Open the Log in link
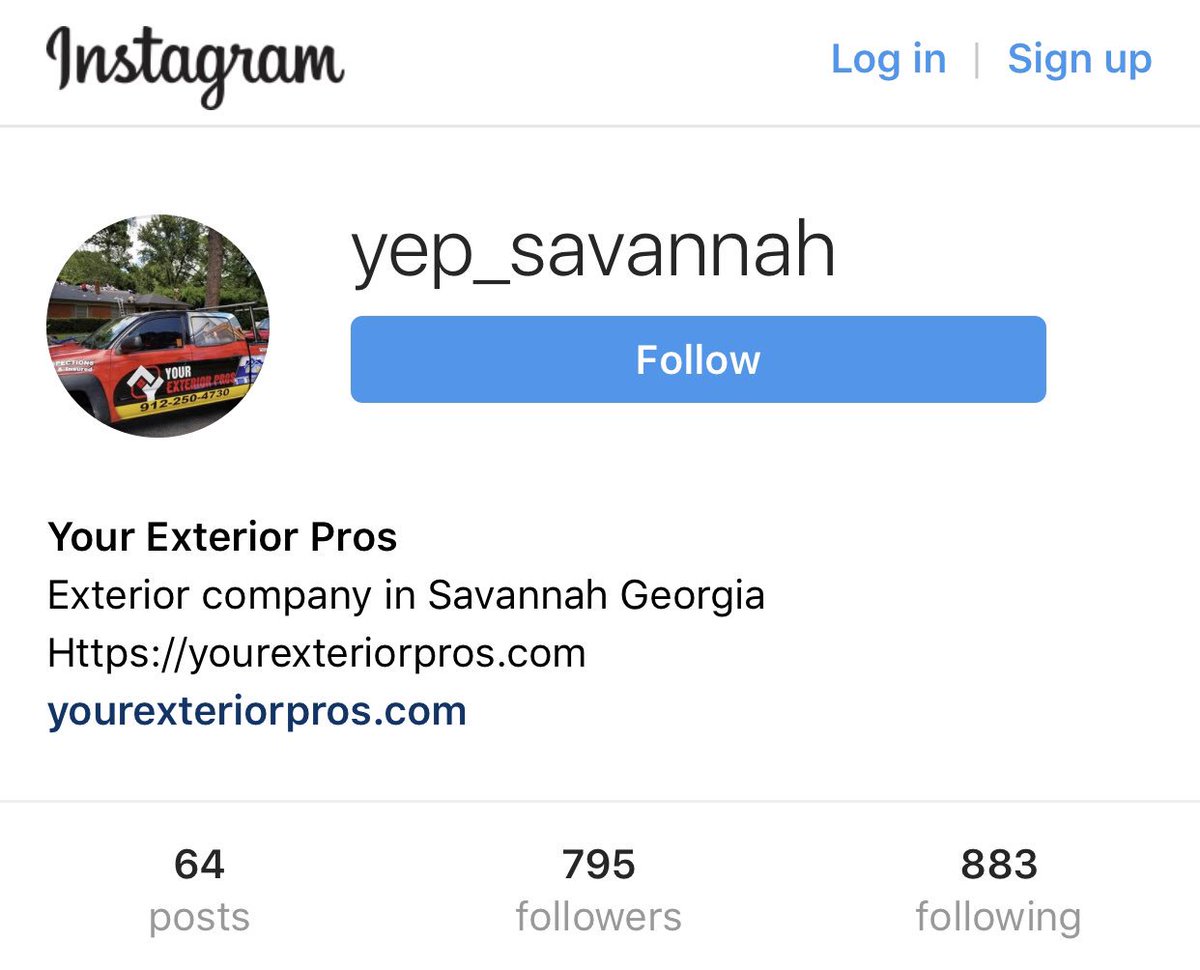 888,59
